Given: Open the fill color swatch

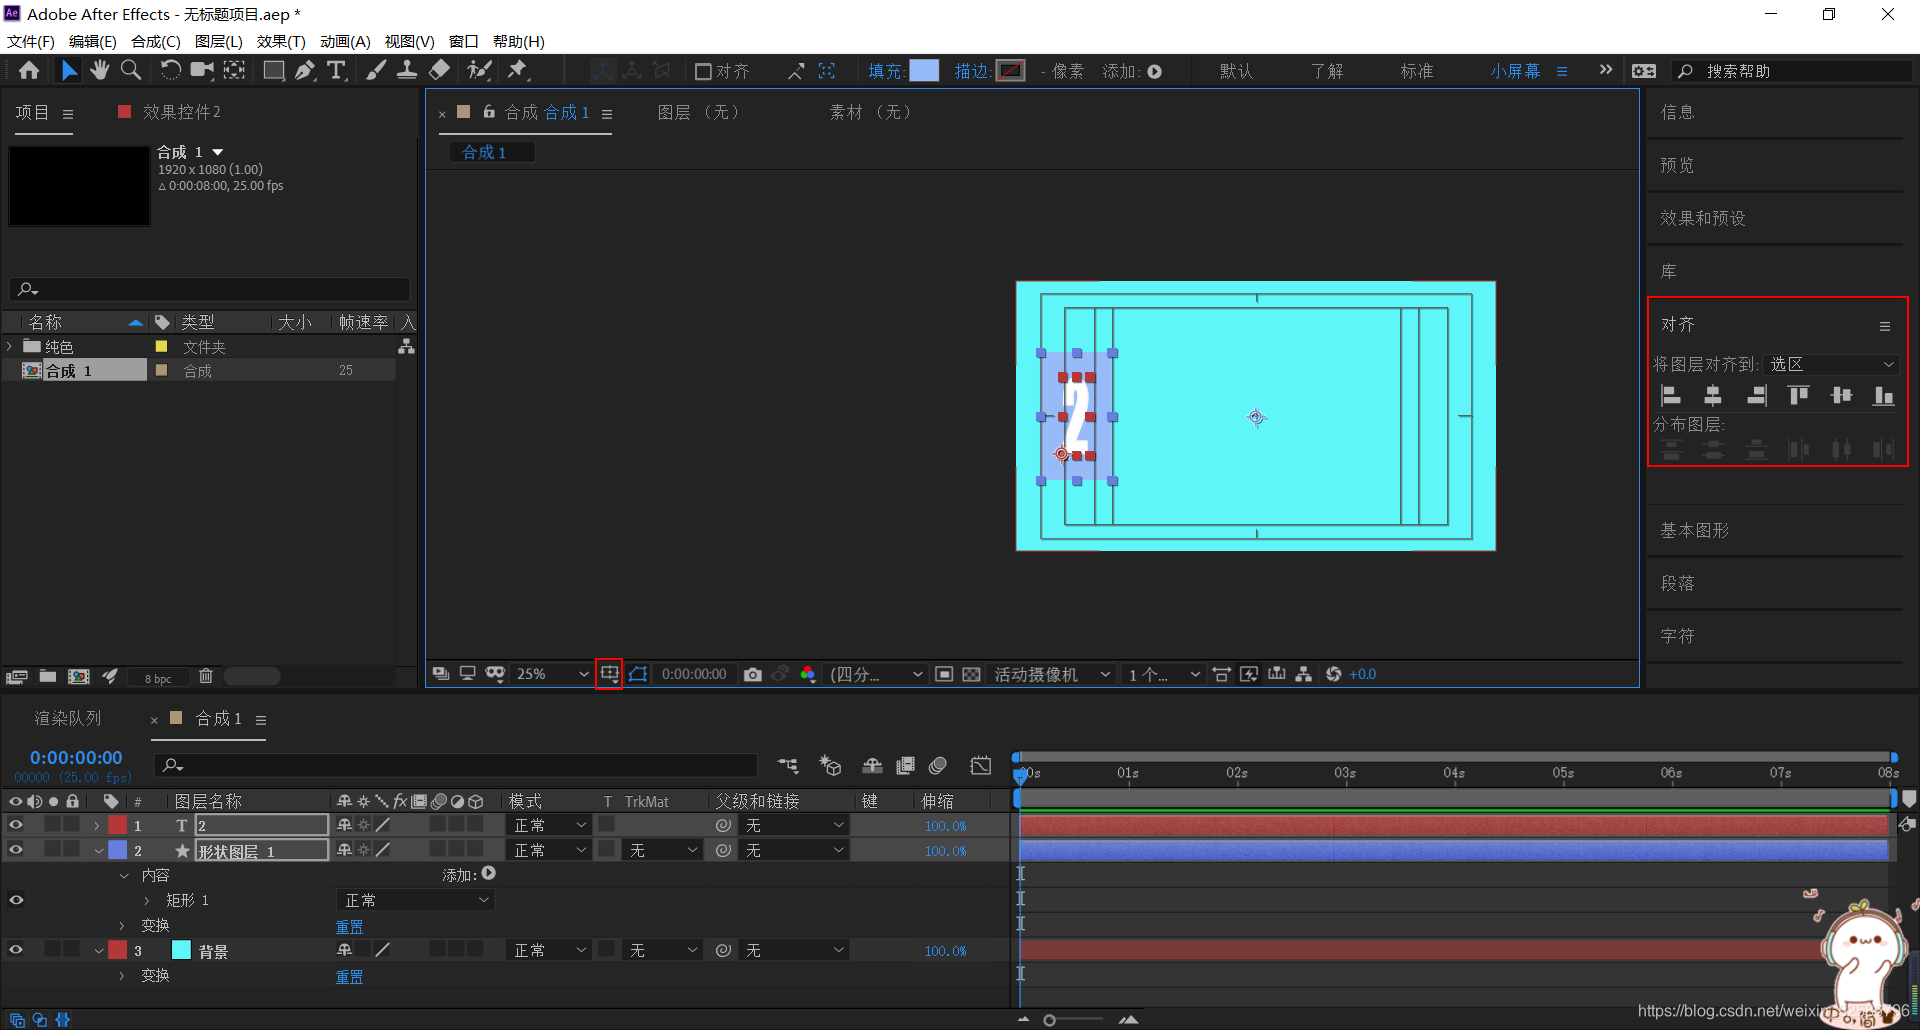Looking at the screenshot, I should 924,71.
